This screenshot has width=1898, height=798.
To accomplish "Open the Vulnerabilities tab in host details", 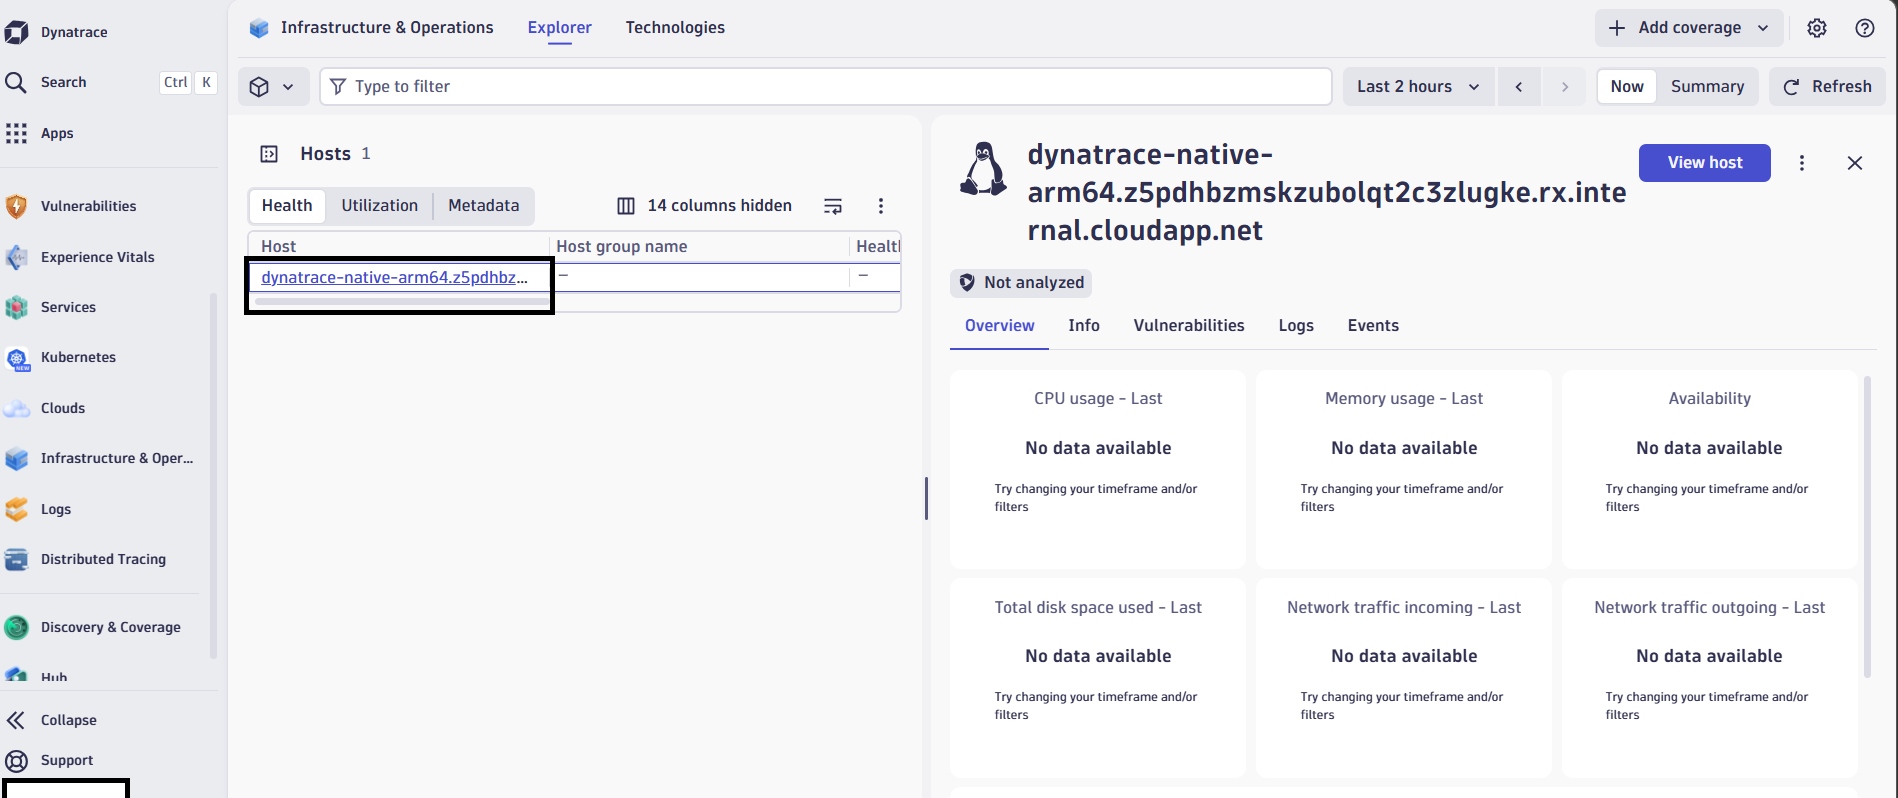I will click(x=1189, y=326).
